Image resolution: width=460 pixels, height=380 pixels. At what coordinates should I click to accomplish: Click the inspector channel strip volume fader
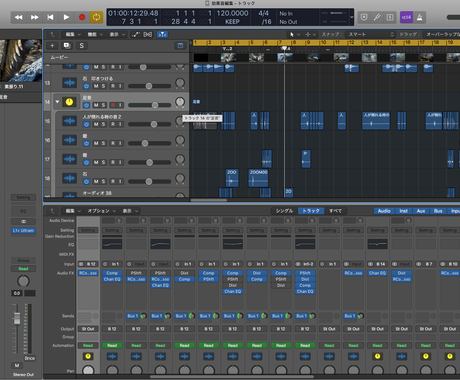(x=17, y=318)
